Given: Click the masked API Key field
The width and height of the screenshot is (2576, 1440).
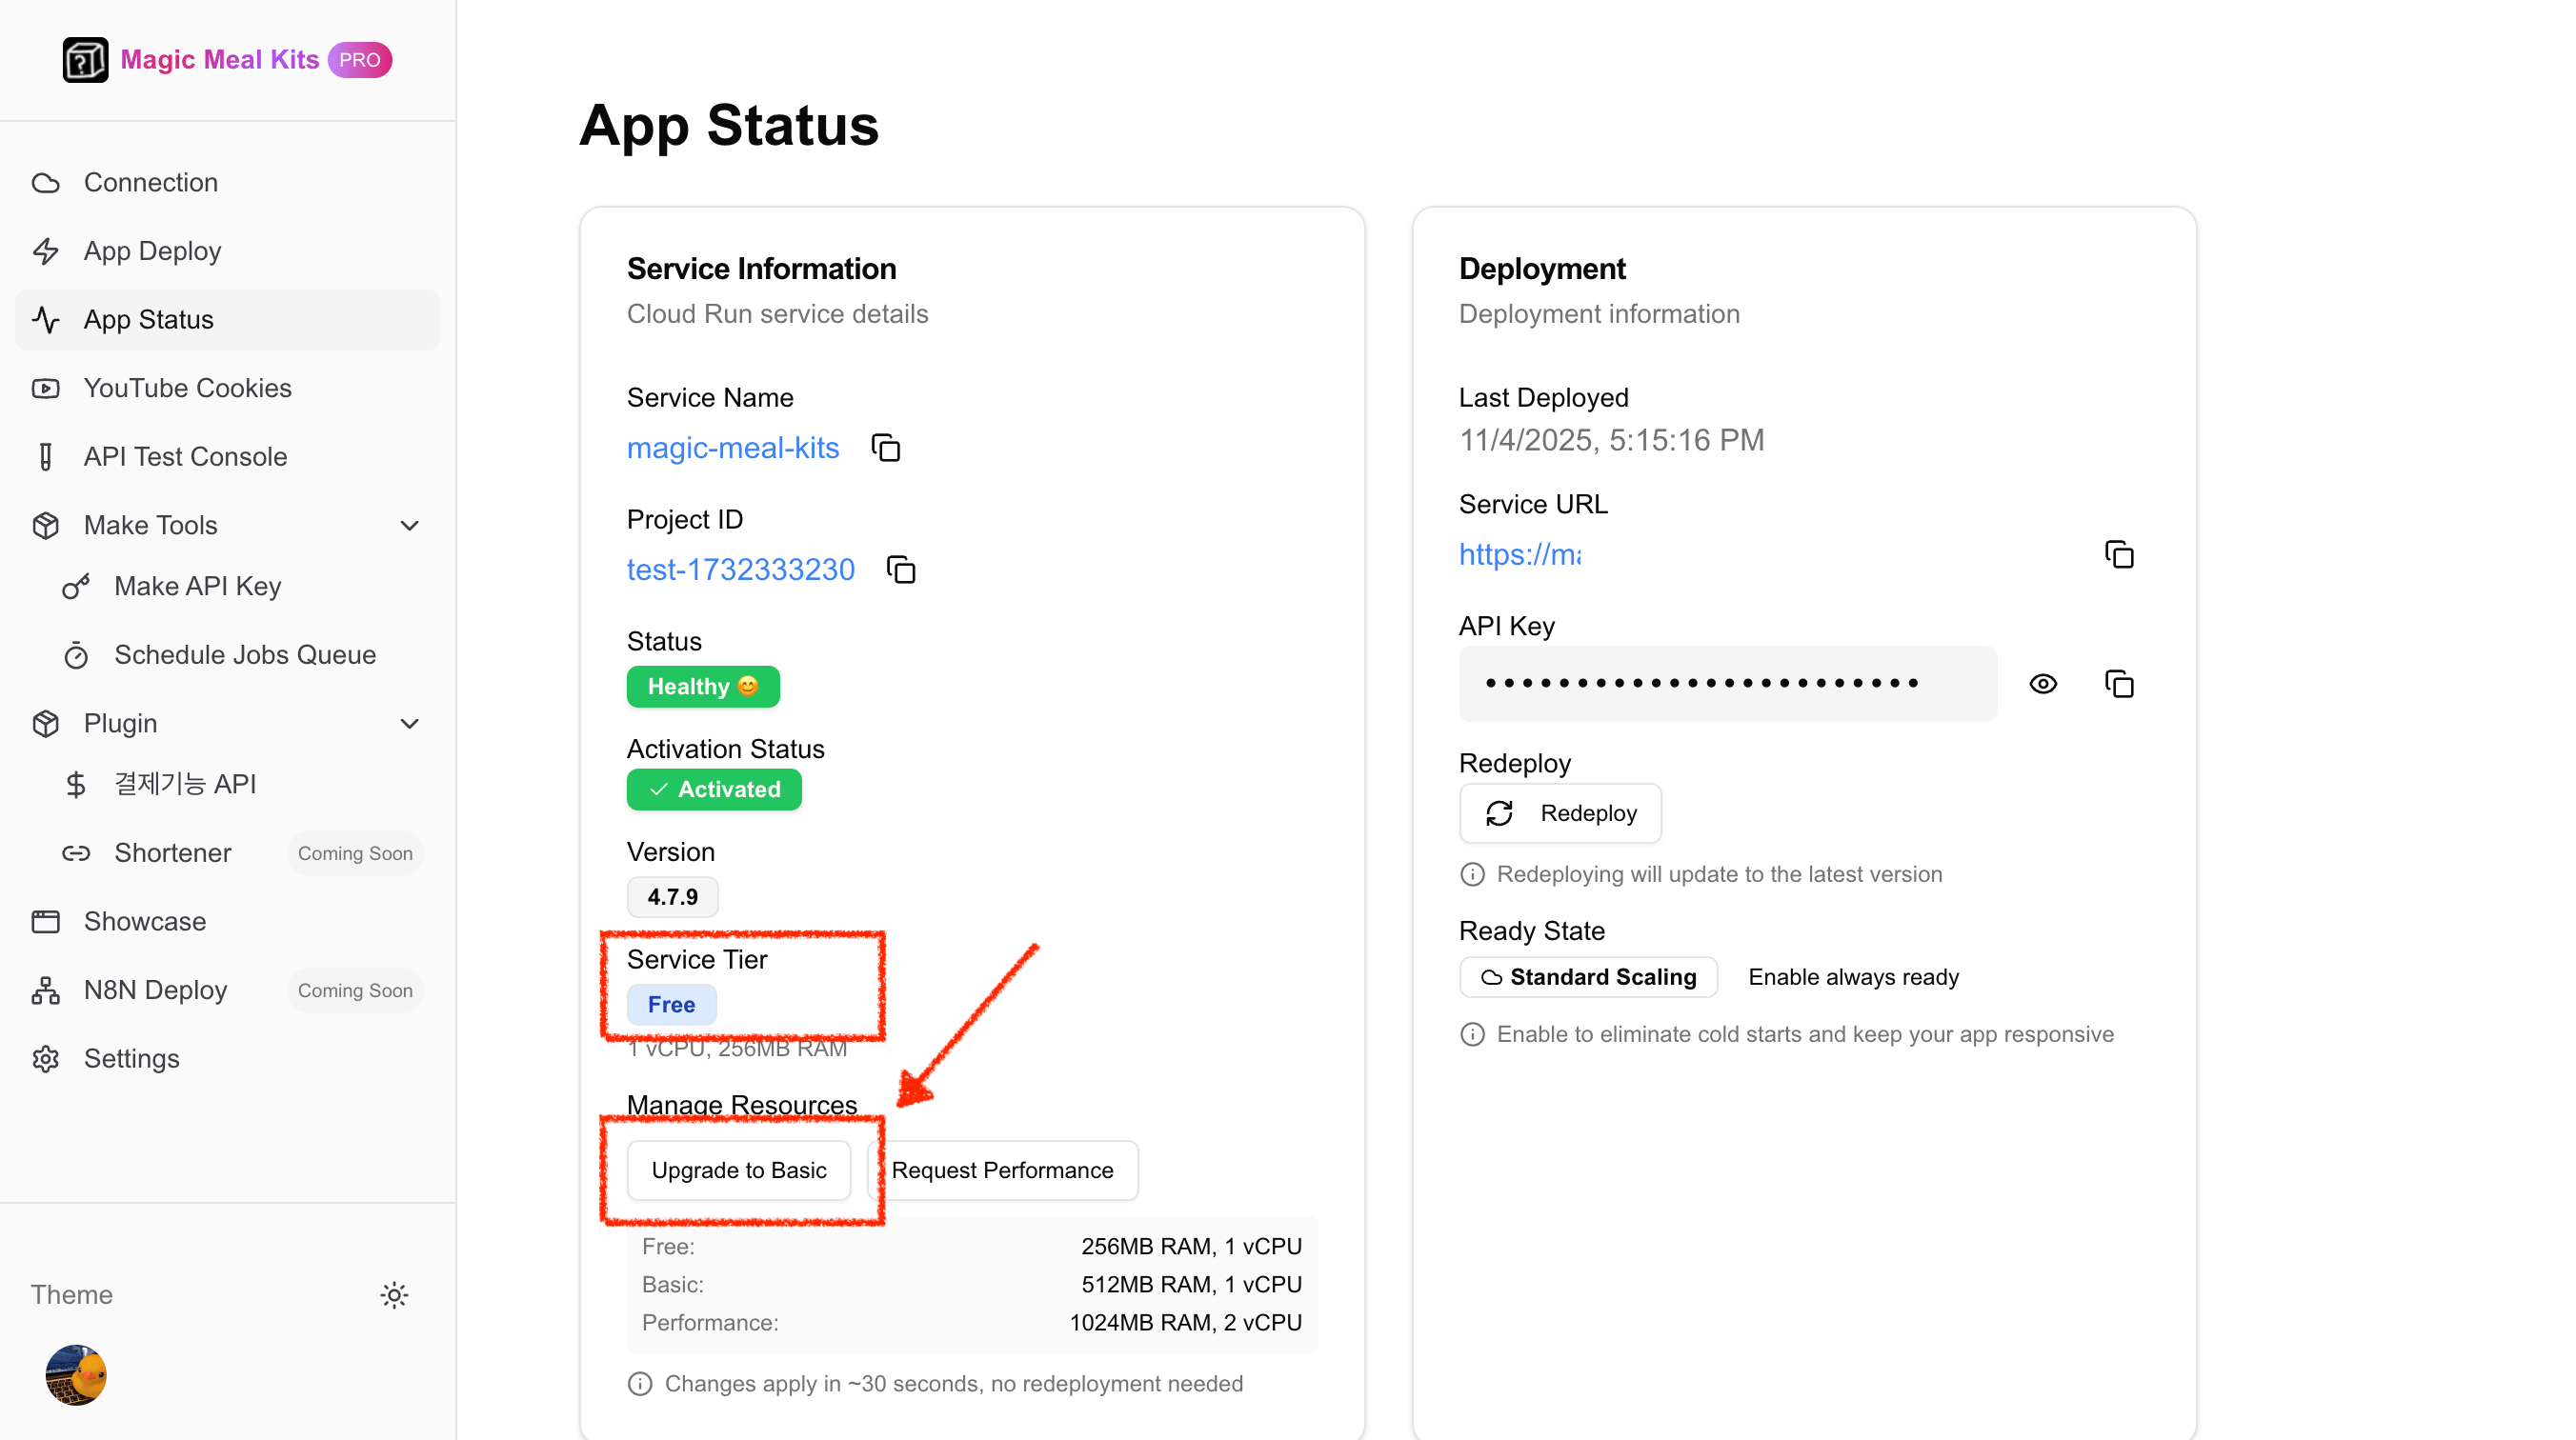Looking at the screenshot, I should [1728, 684].
